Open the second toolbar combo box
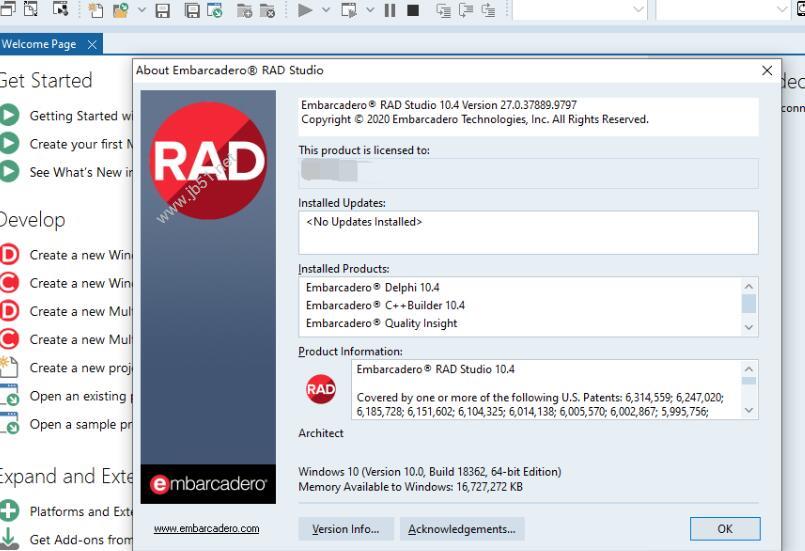Viewport: 805px width, 551px height. [x=723, y=10]
